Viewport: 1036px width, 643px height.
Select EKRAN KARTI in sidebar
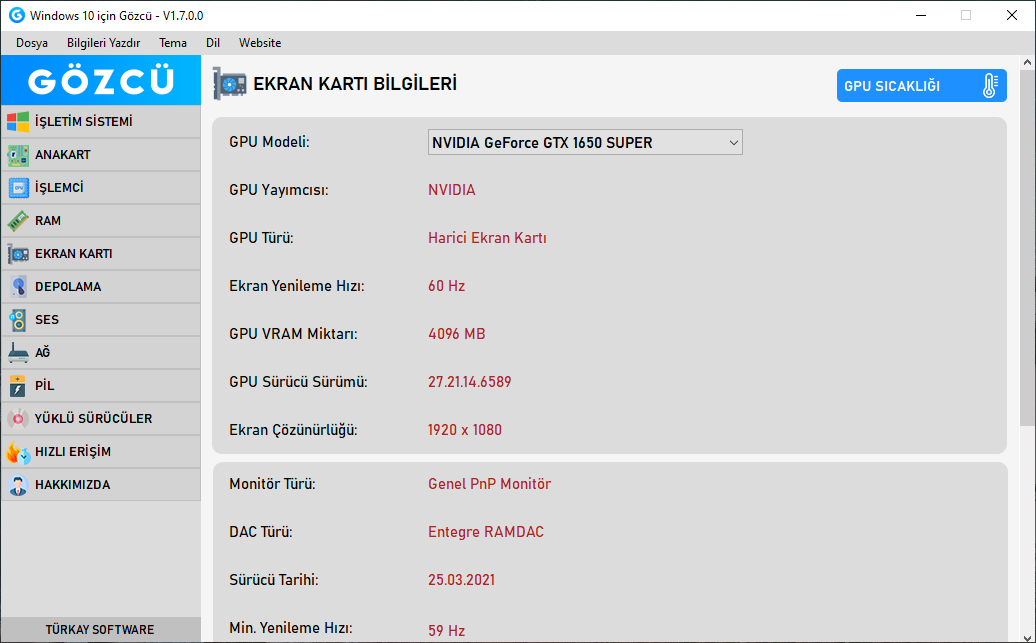pos(100,254)
